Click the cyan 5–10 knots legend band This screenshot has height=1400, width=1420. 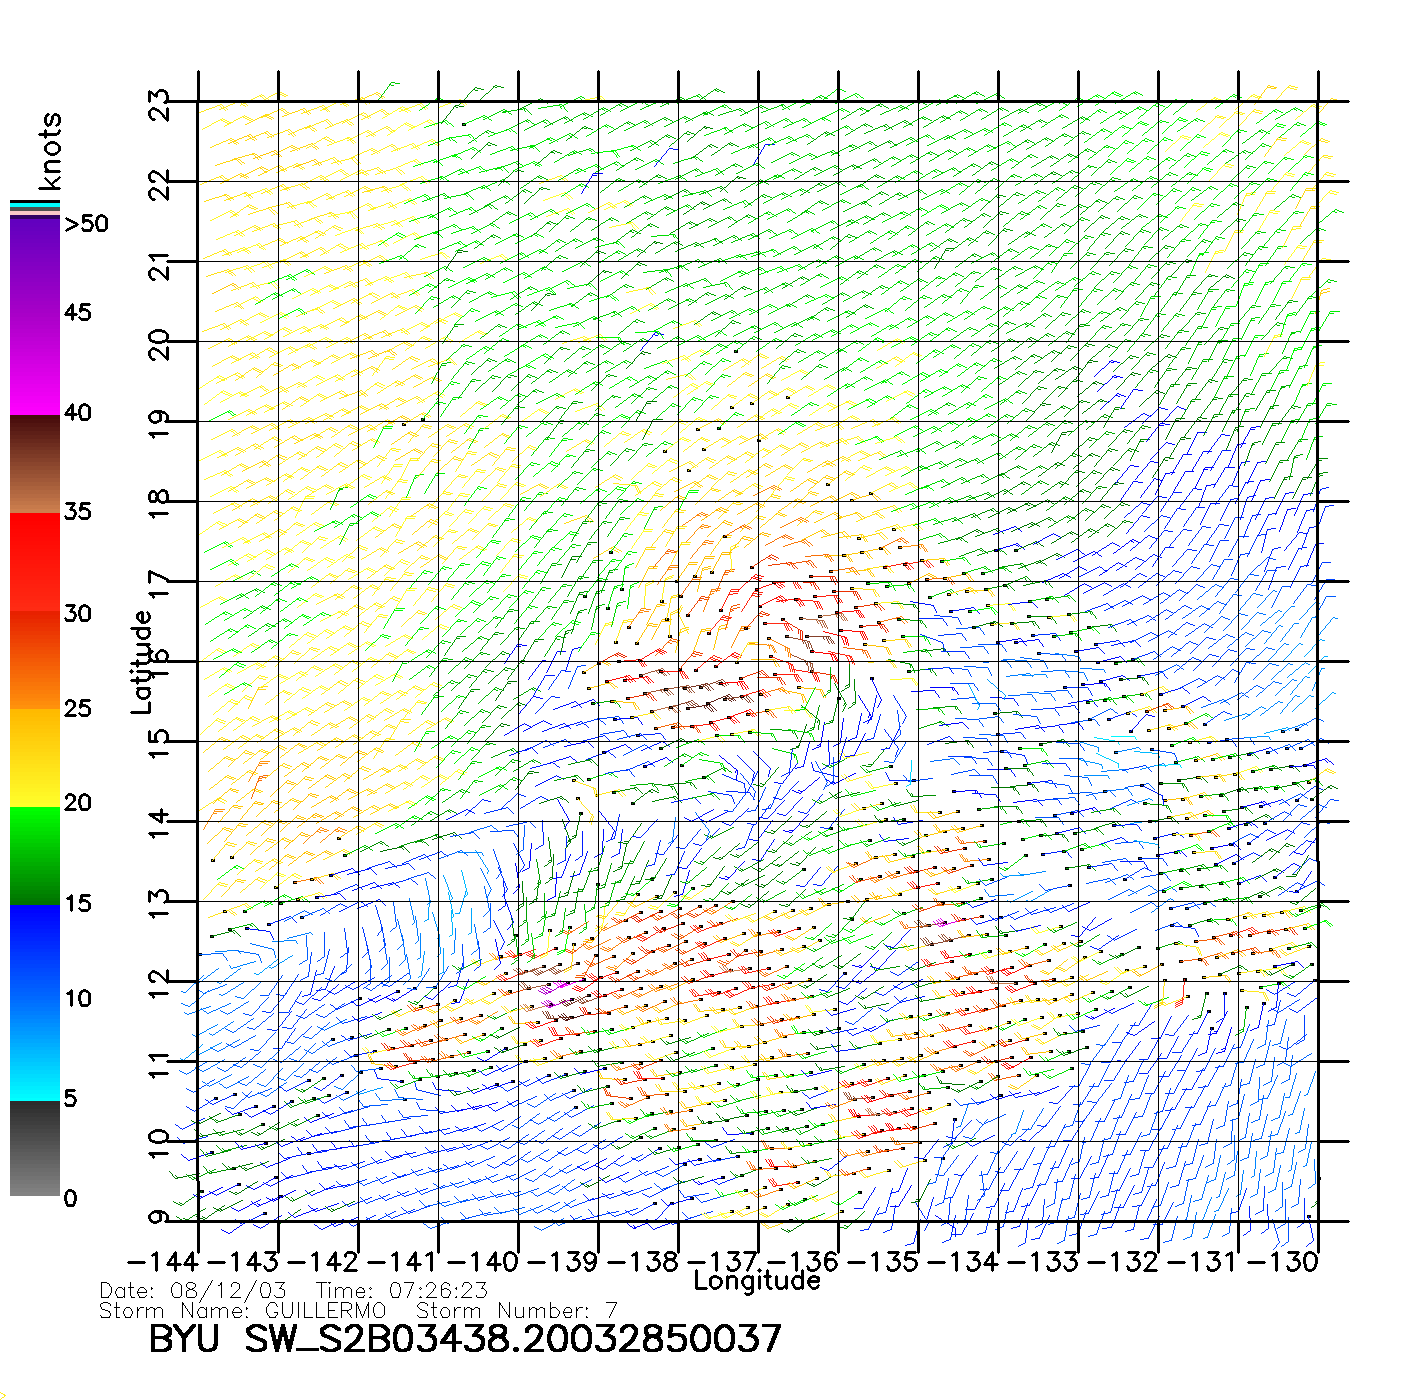[x=35, y=1050]
